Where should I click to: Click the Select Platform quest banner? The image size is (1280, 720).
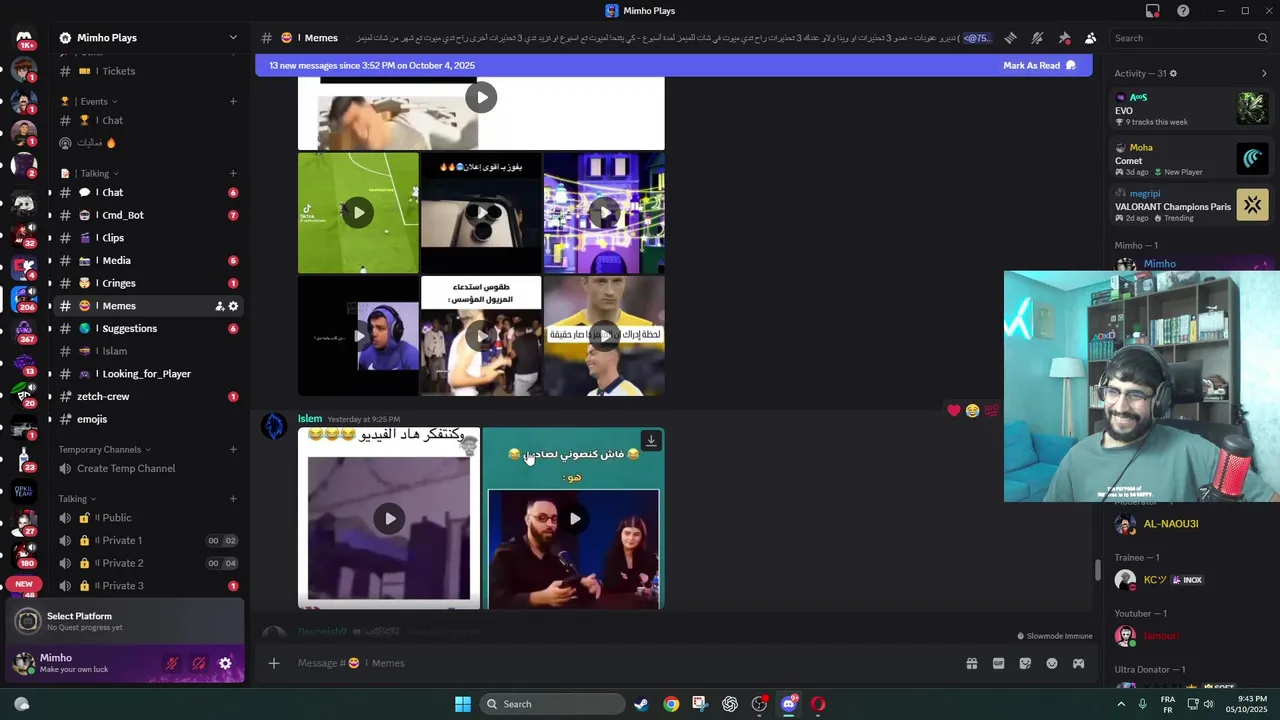(126, 621)
